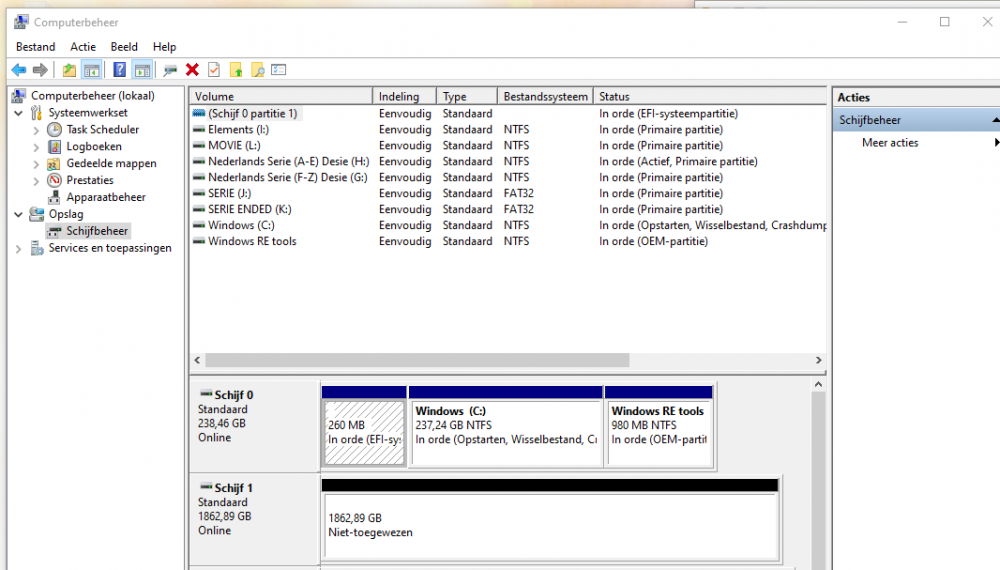Select Computerbeheer (lokaal) root node

tap(92, 96)
